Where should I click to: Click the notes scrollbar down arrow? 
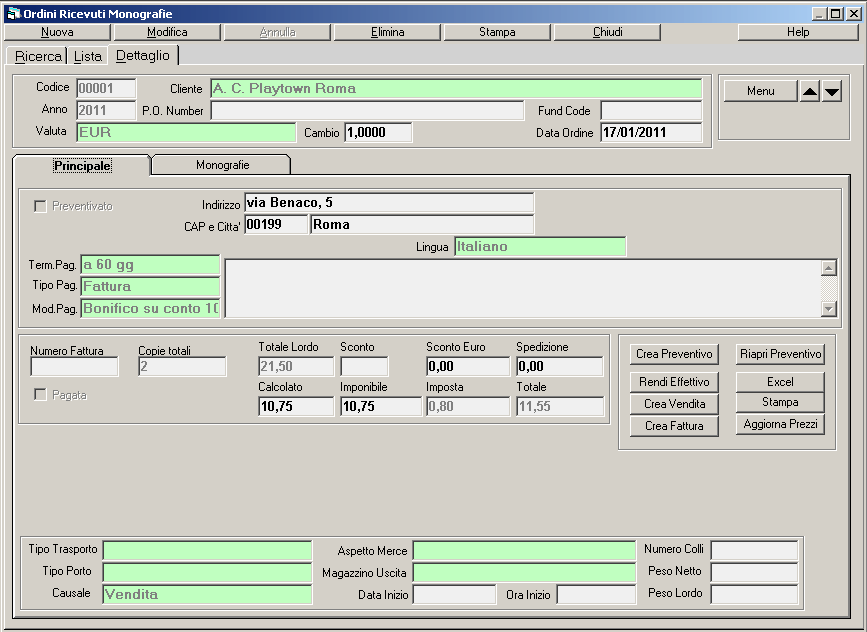point(828,309)
